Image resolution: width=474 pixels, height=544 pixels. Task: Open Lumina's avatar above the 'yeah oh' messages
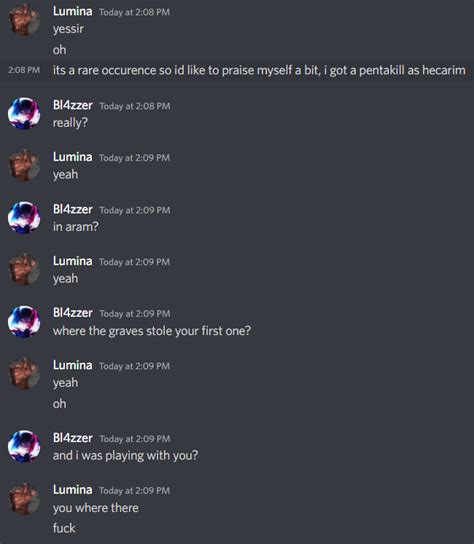click(24, 374)
